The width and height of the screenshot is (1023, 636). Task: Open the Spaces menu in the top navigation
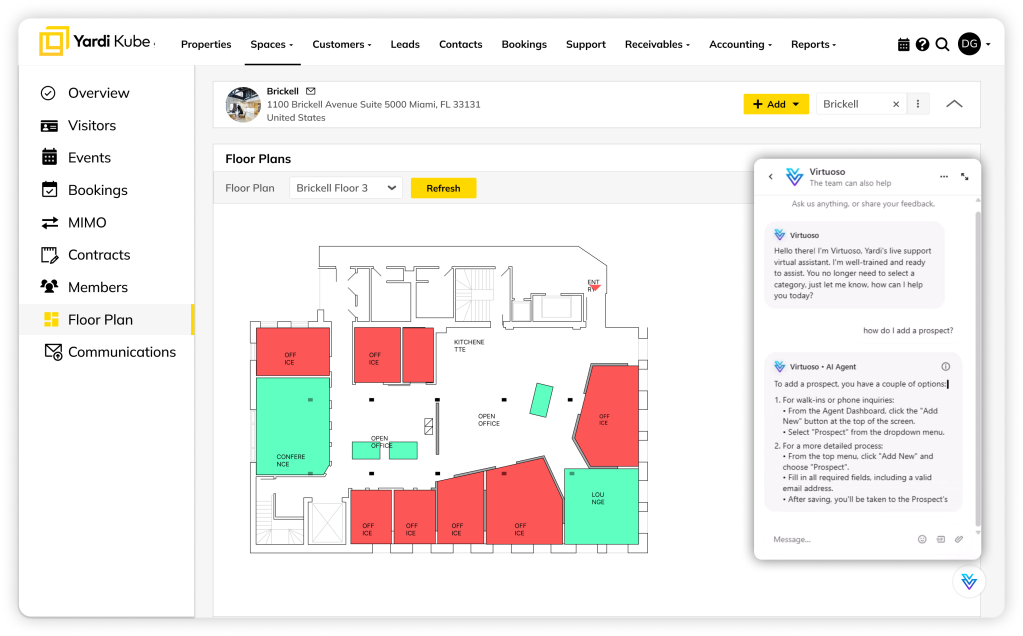pos(271,44)
